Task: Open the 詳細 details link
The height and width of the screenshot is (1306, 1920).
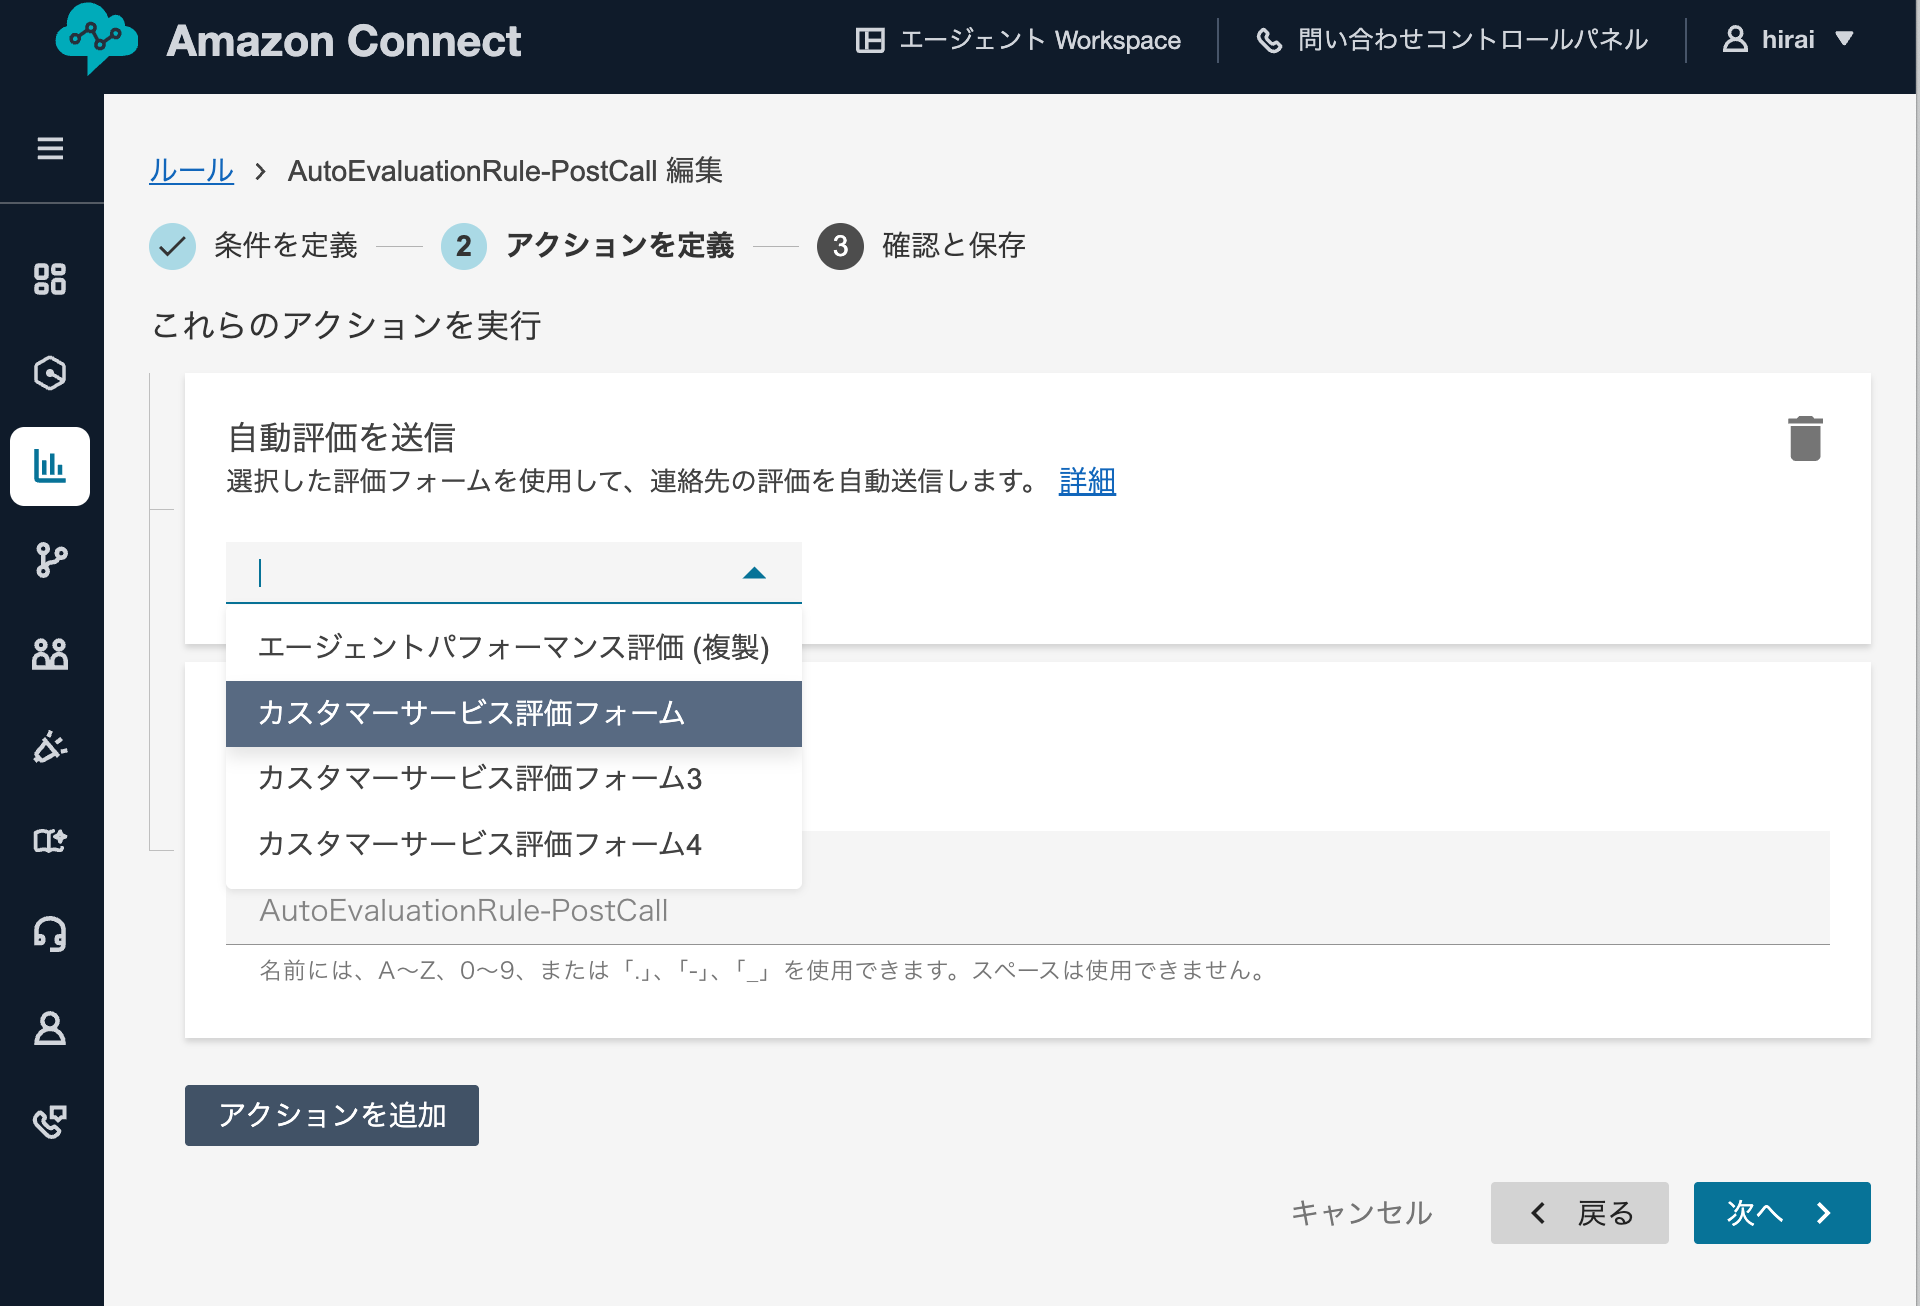Action: (1087, 481)
